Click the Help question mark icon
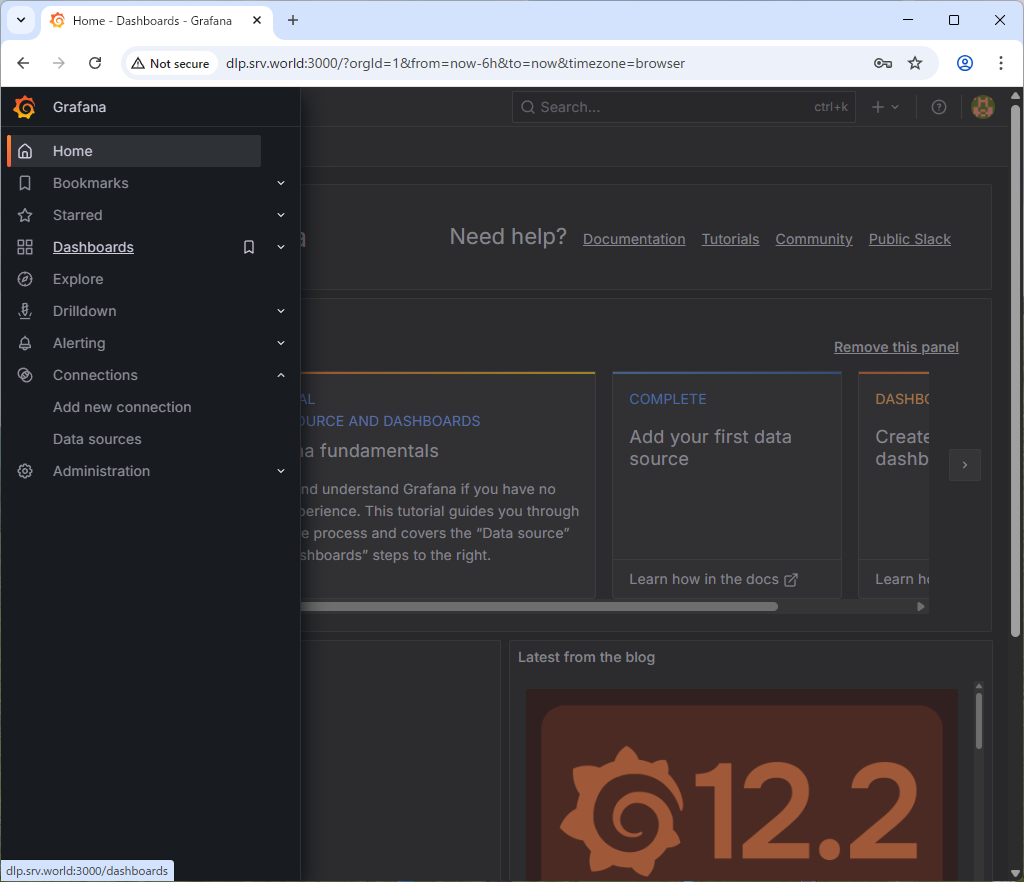This screenshot has height=882, width=1024. (938, 107)
